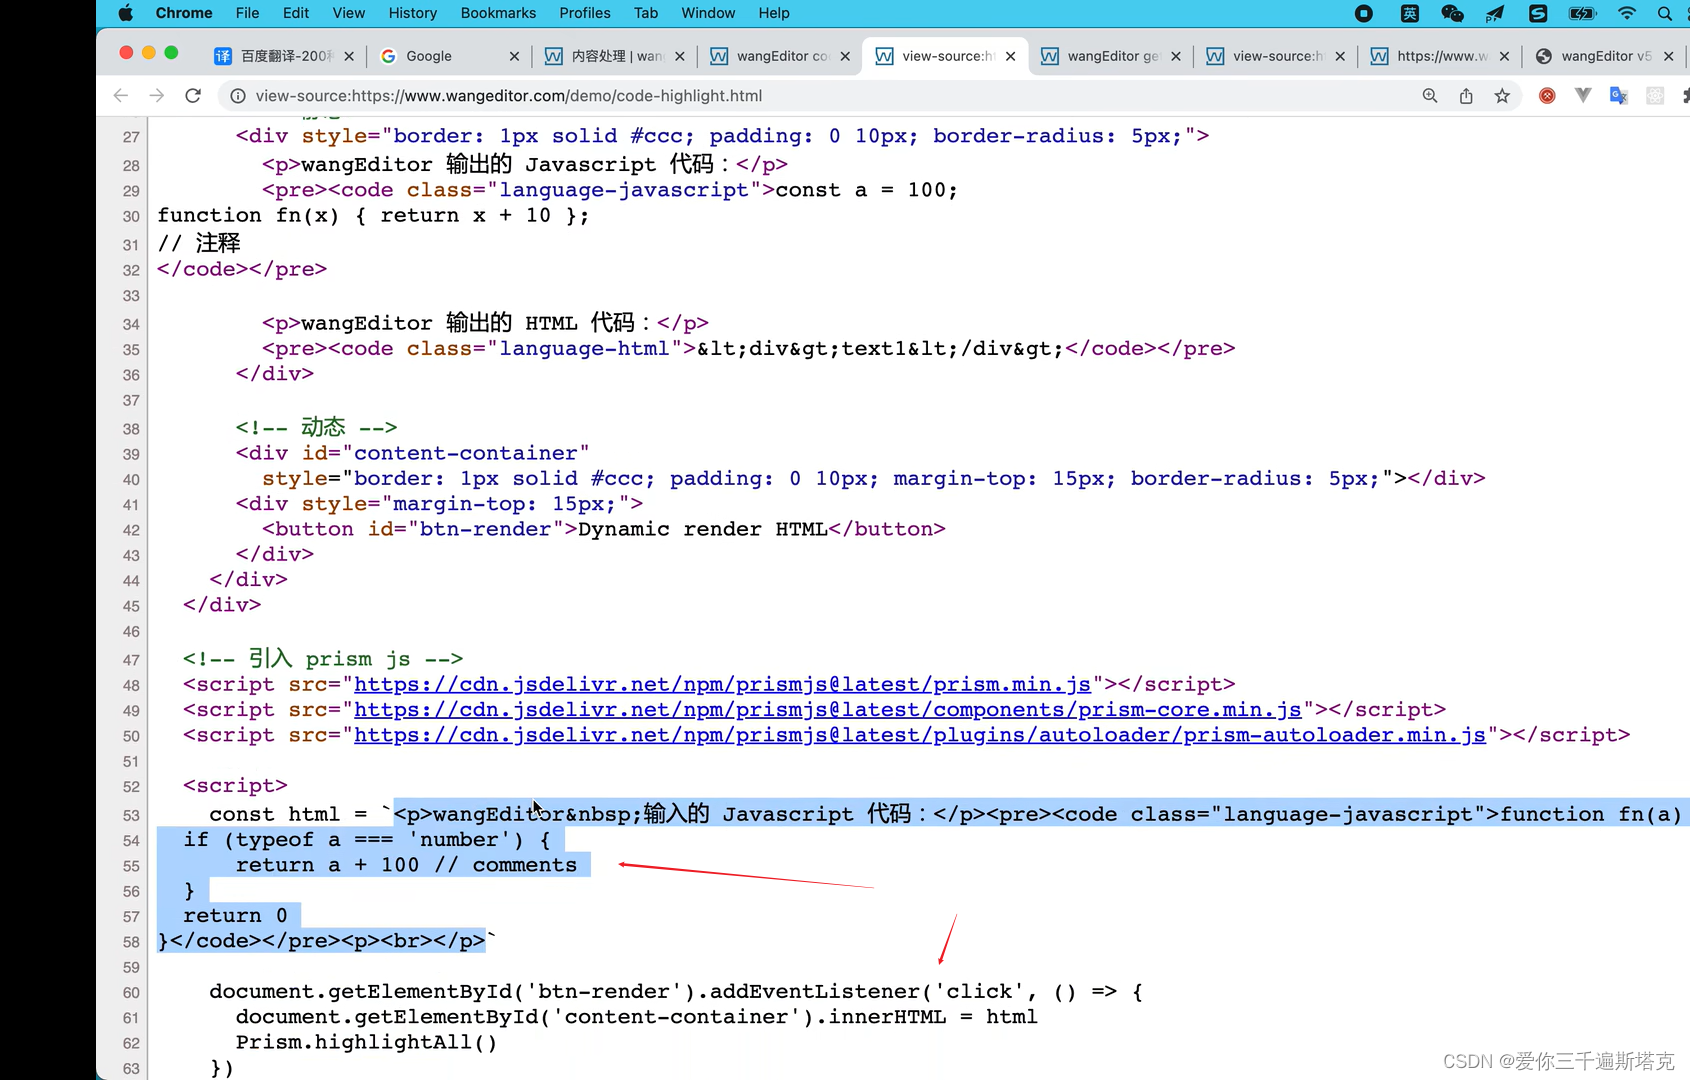This screenshot has width=1690, height=1080.
Task: Open the battery status icon
Action: (x=1582, y=13)
